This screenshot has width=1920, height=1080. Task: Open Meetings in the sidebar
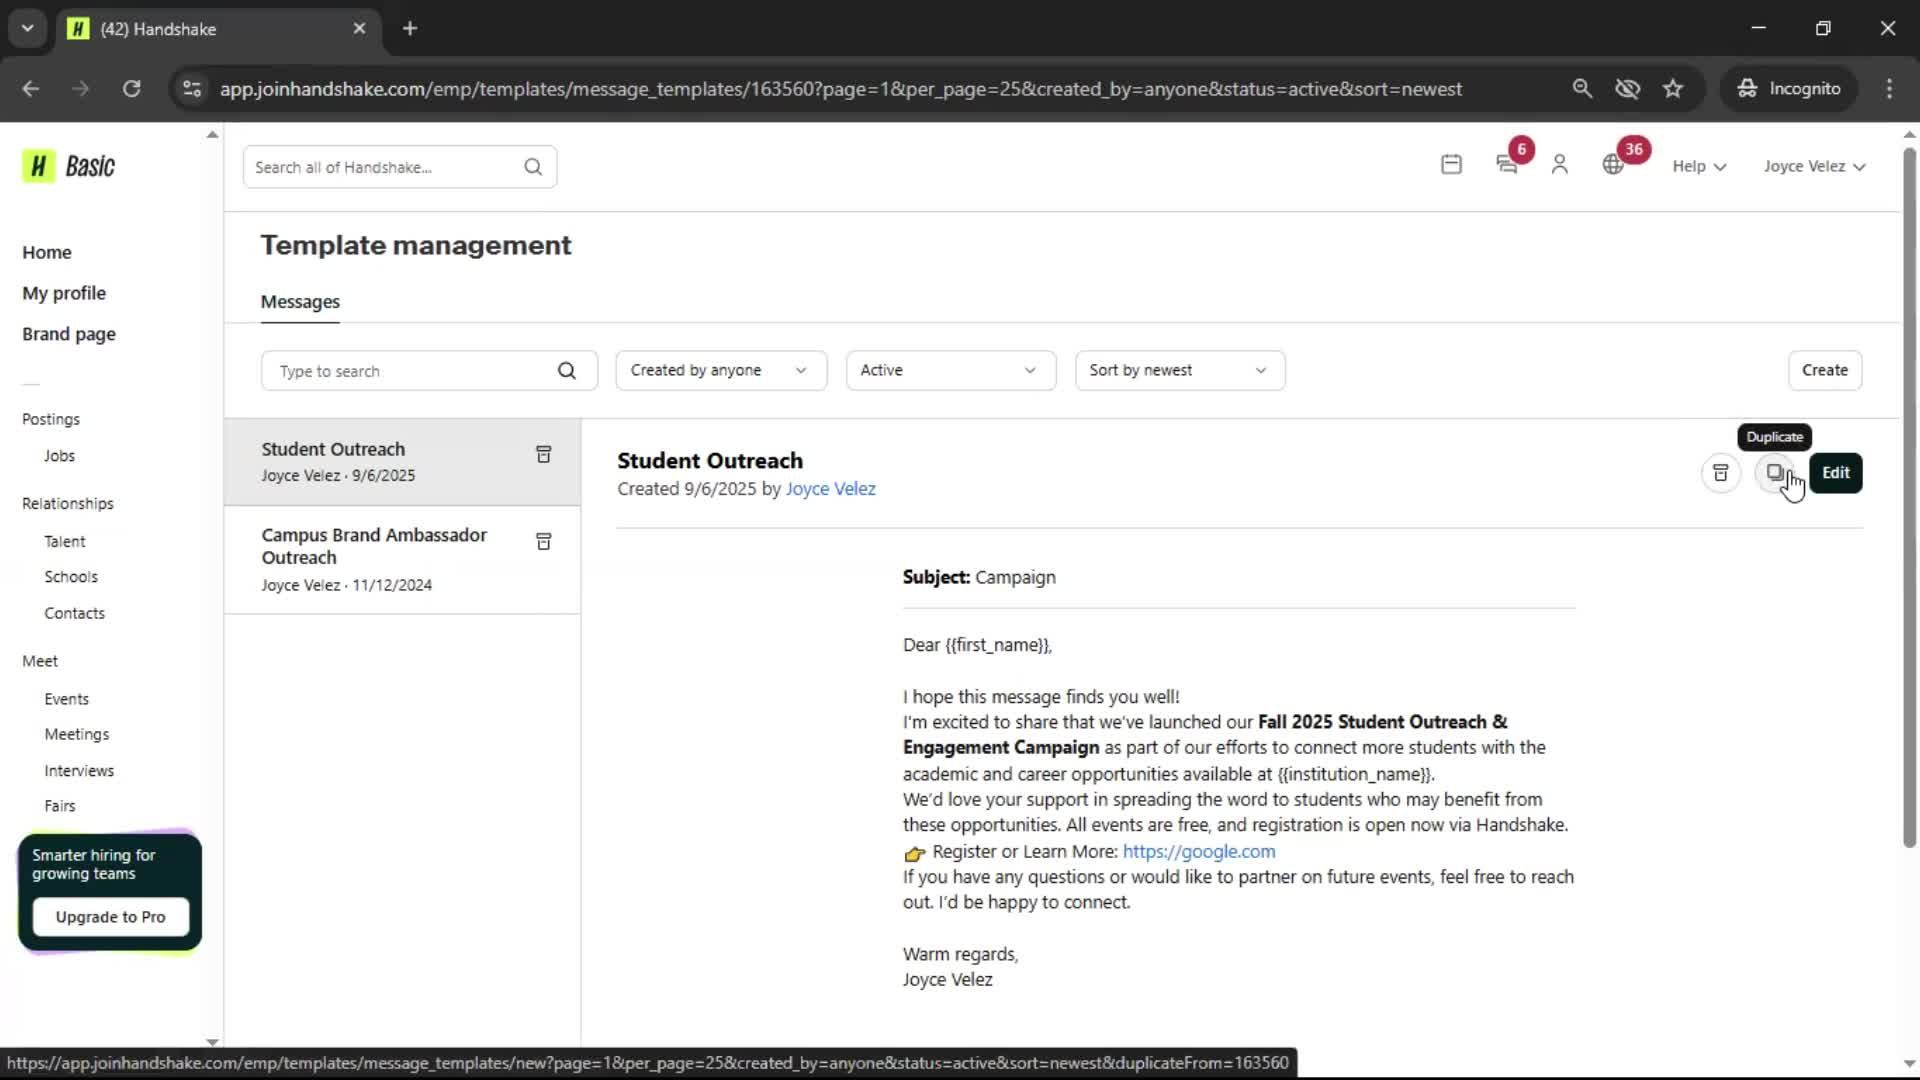pos(77,734)
